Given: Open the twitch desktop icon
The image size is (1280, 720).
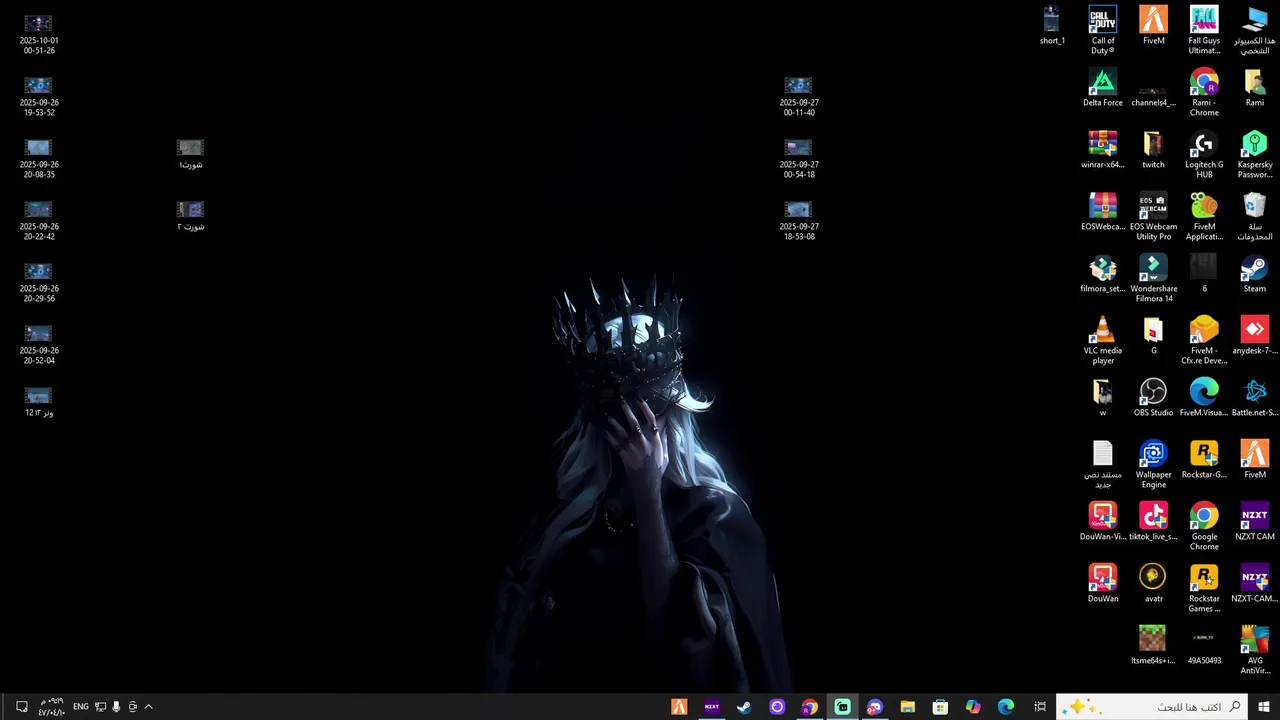Looking at the screenshot, I should [1153, 150].
